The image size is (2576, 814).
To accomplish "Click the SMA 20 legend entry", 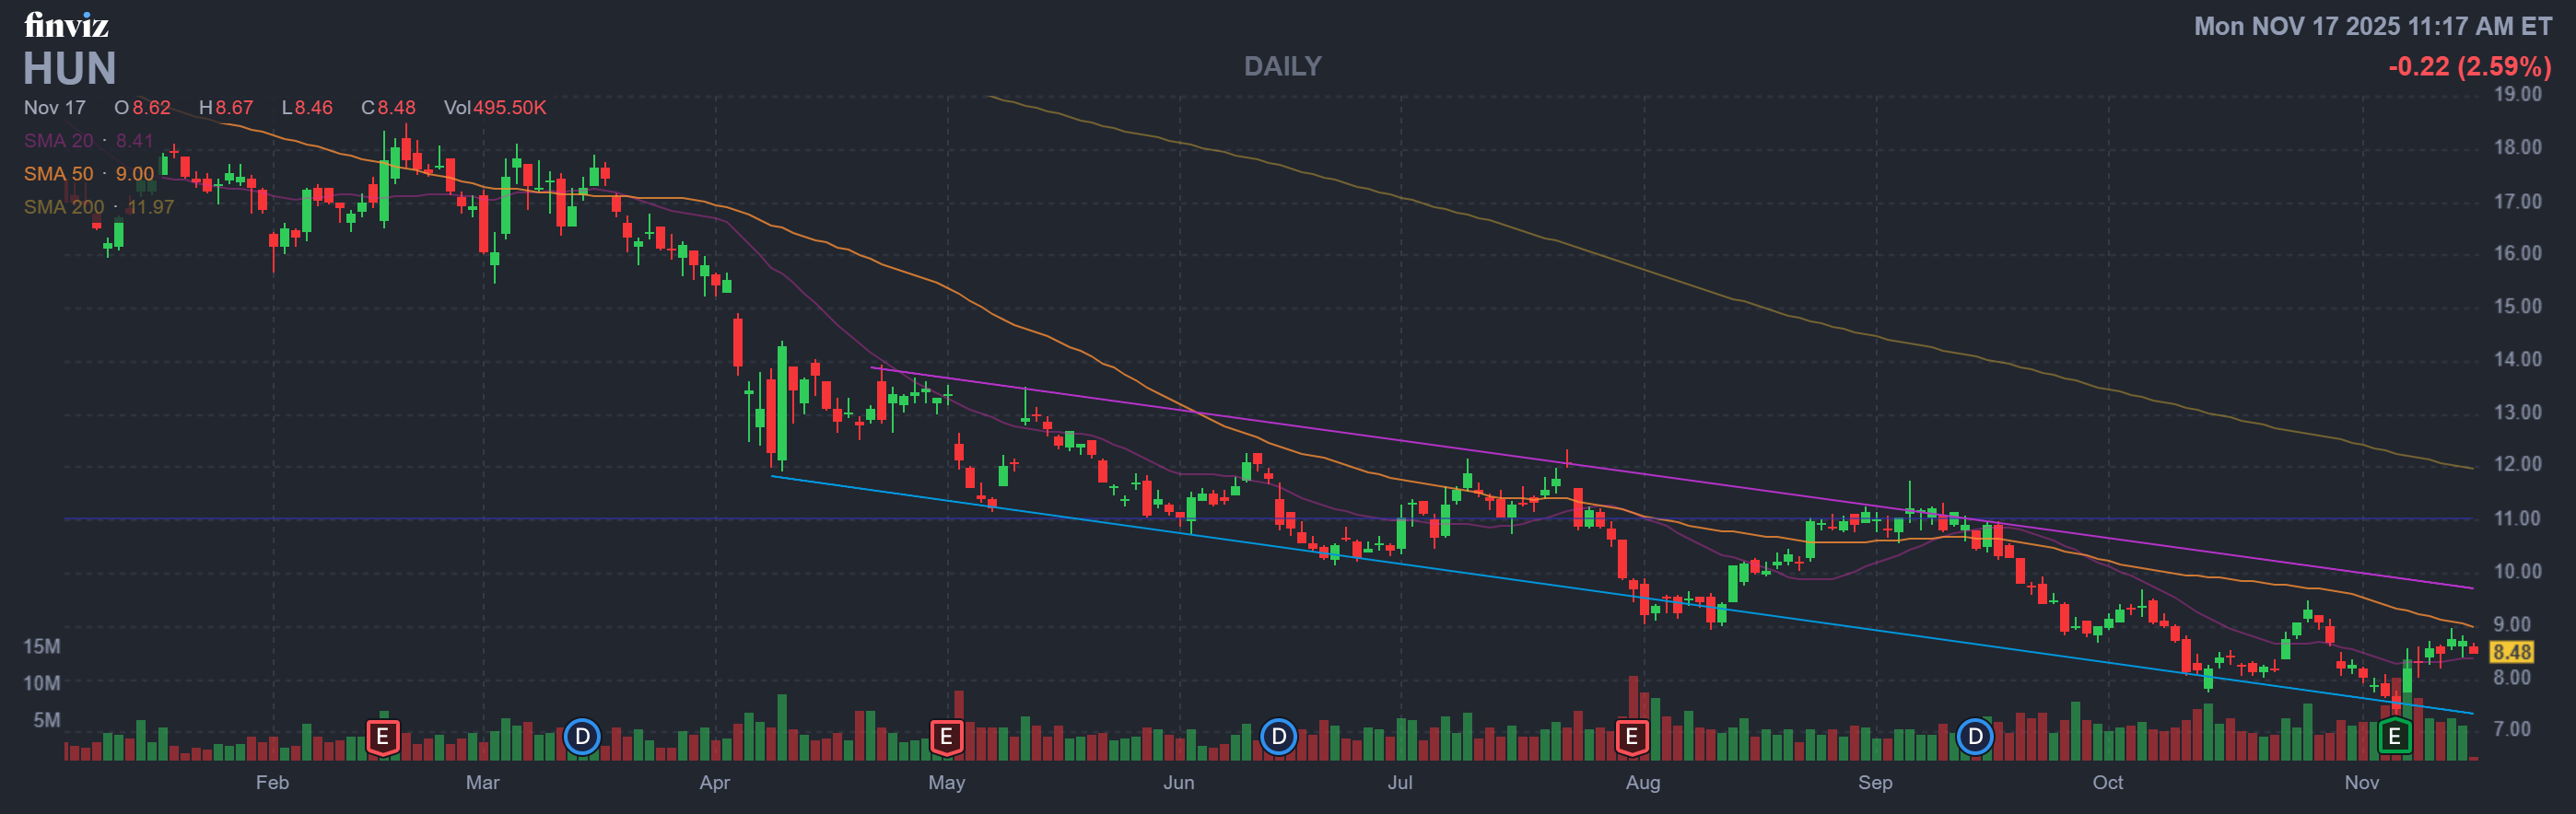I will (89, 141).
